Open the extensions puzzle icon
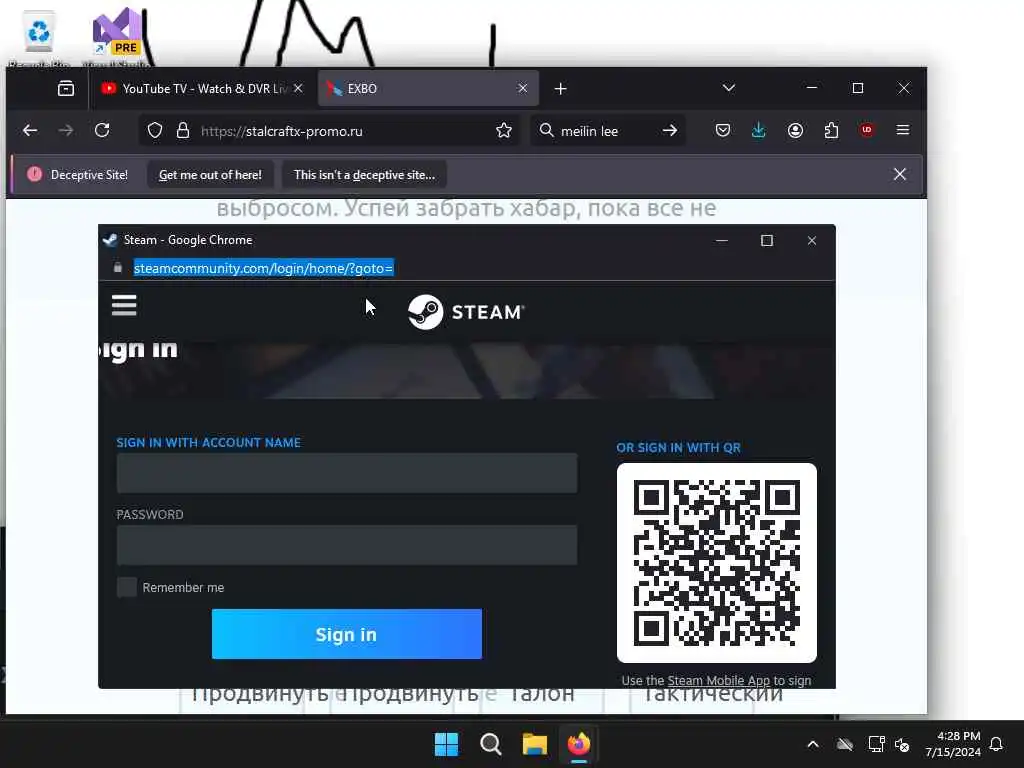This screenshot has width=1024, height=768. point(831,131)
